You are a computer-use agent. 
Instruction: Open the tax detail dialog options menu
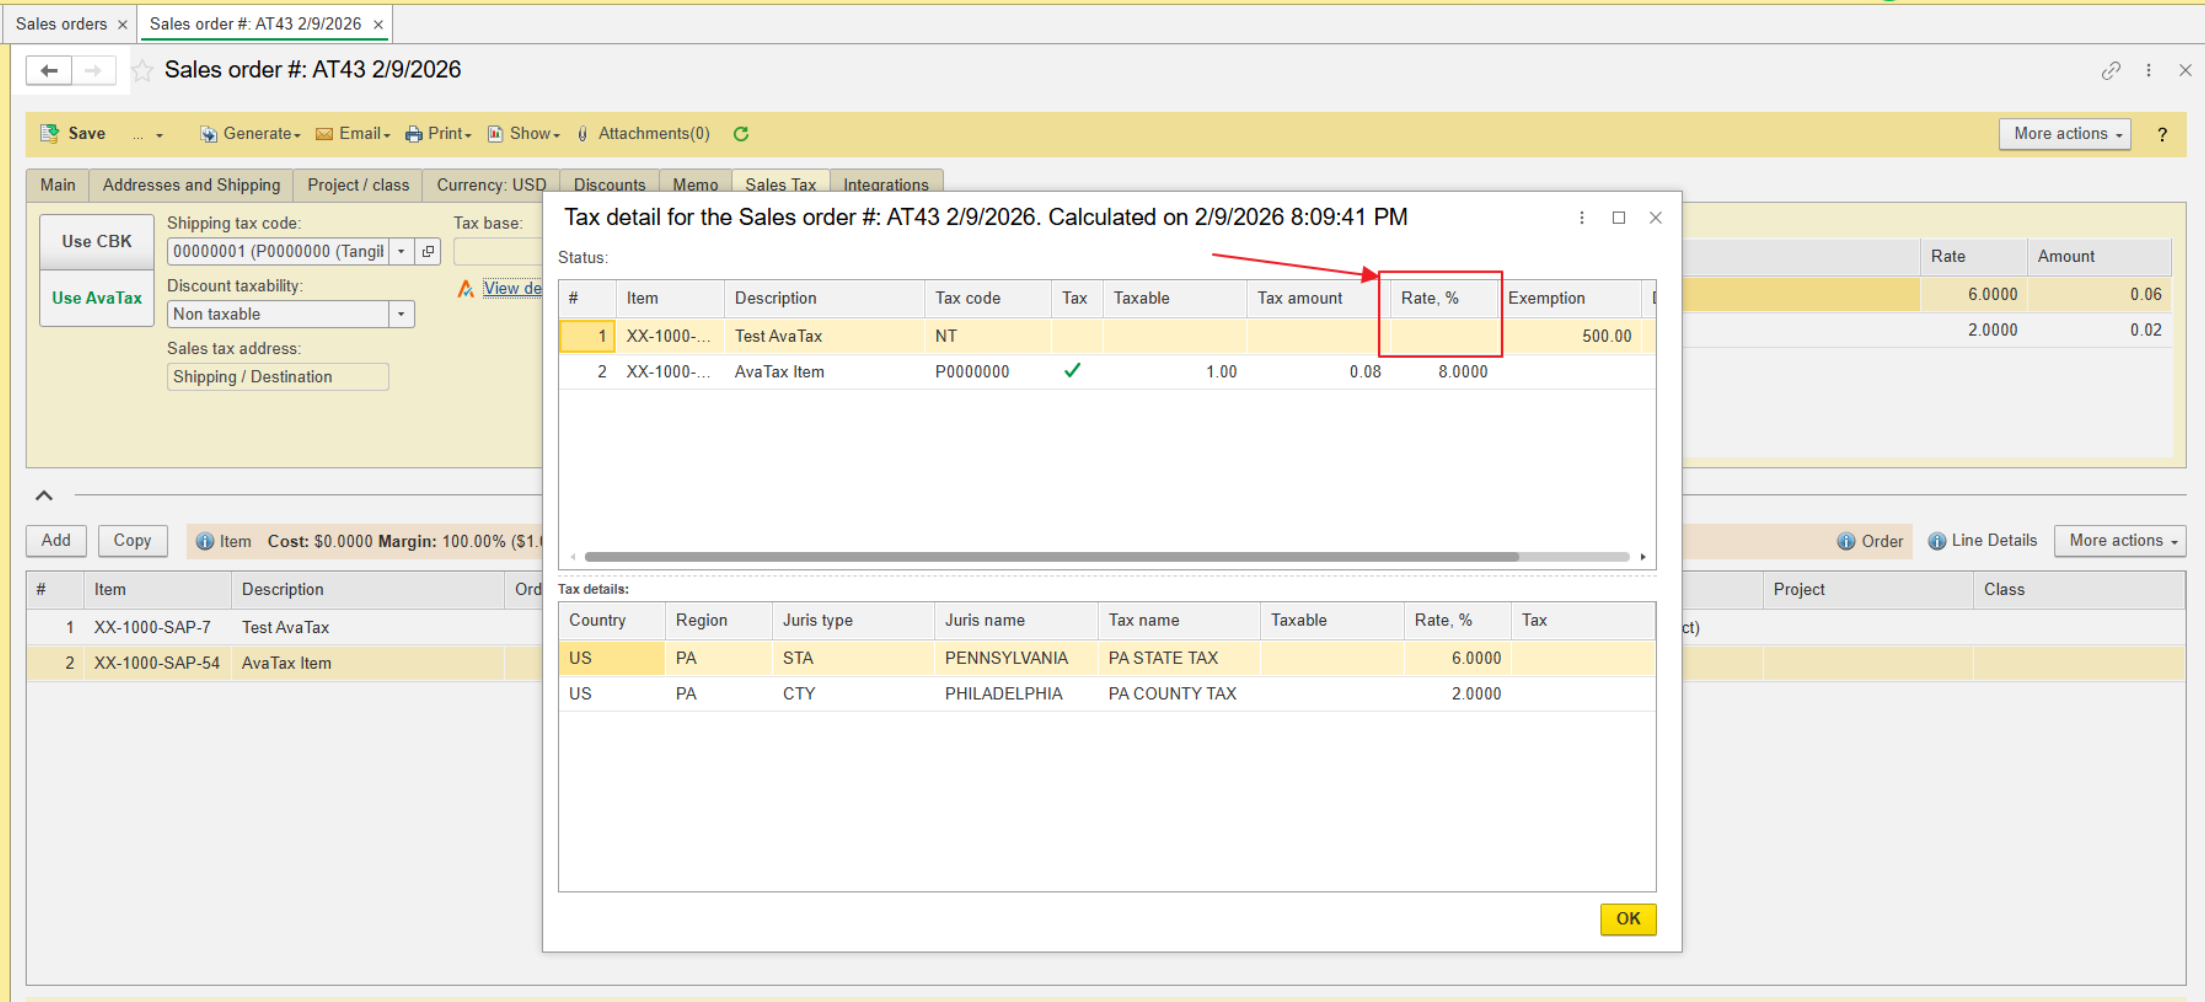click(1581, 218)
